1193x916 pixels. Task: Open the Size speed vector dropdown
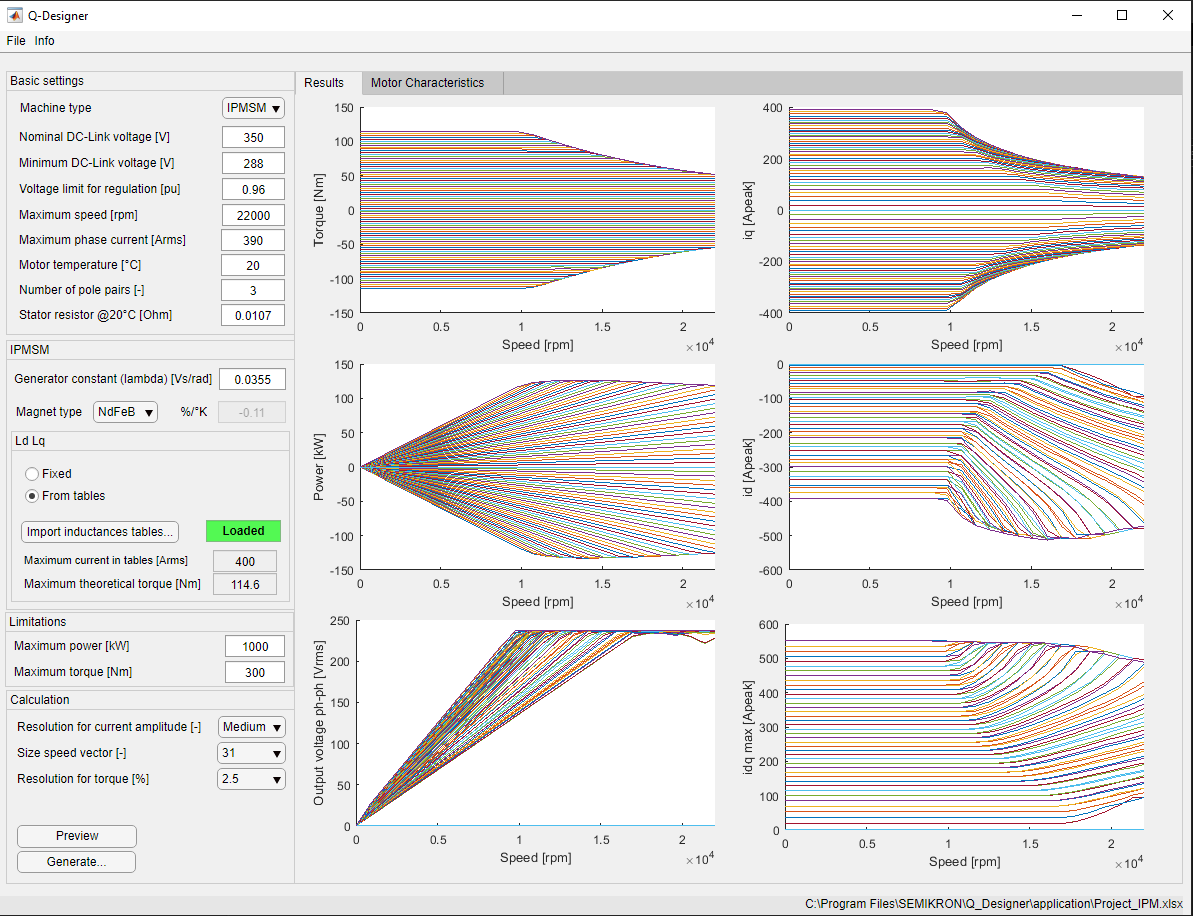click(x=251, y=753)
